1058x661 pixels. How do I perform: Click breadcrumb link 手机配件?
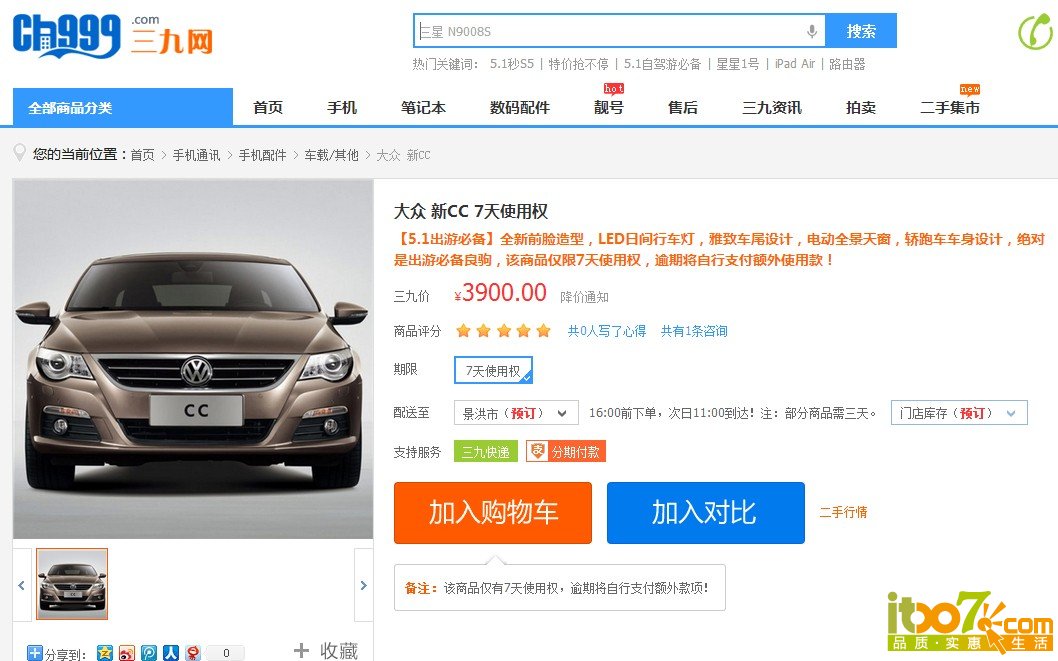click(x=262, y=155)
